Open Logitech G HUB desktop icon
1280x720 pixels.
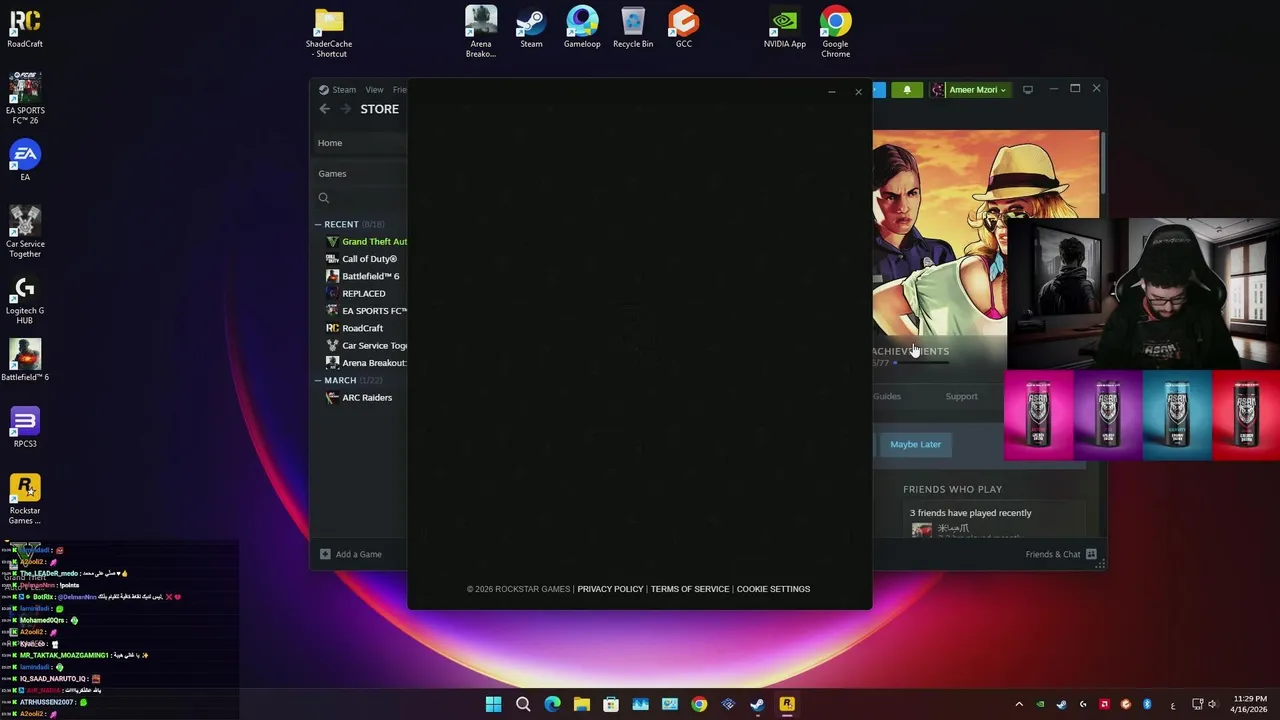click(x=25, y=298)
